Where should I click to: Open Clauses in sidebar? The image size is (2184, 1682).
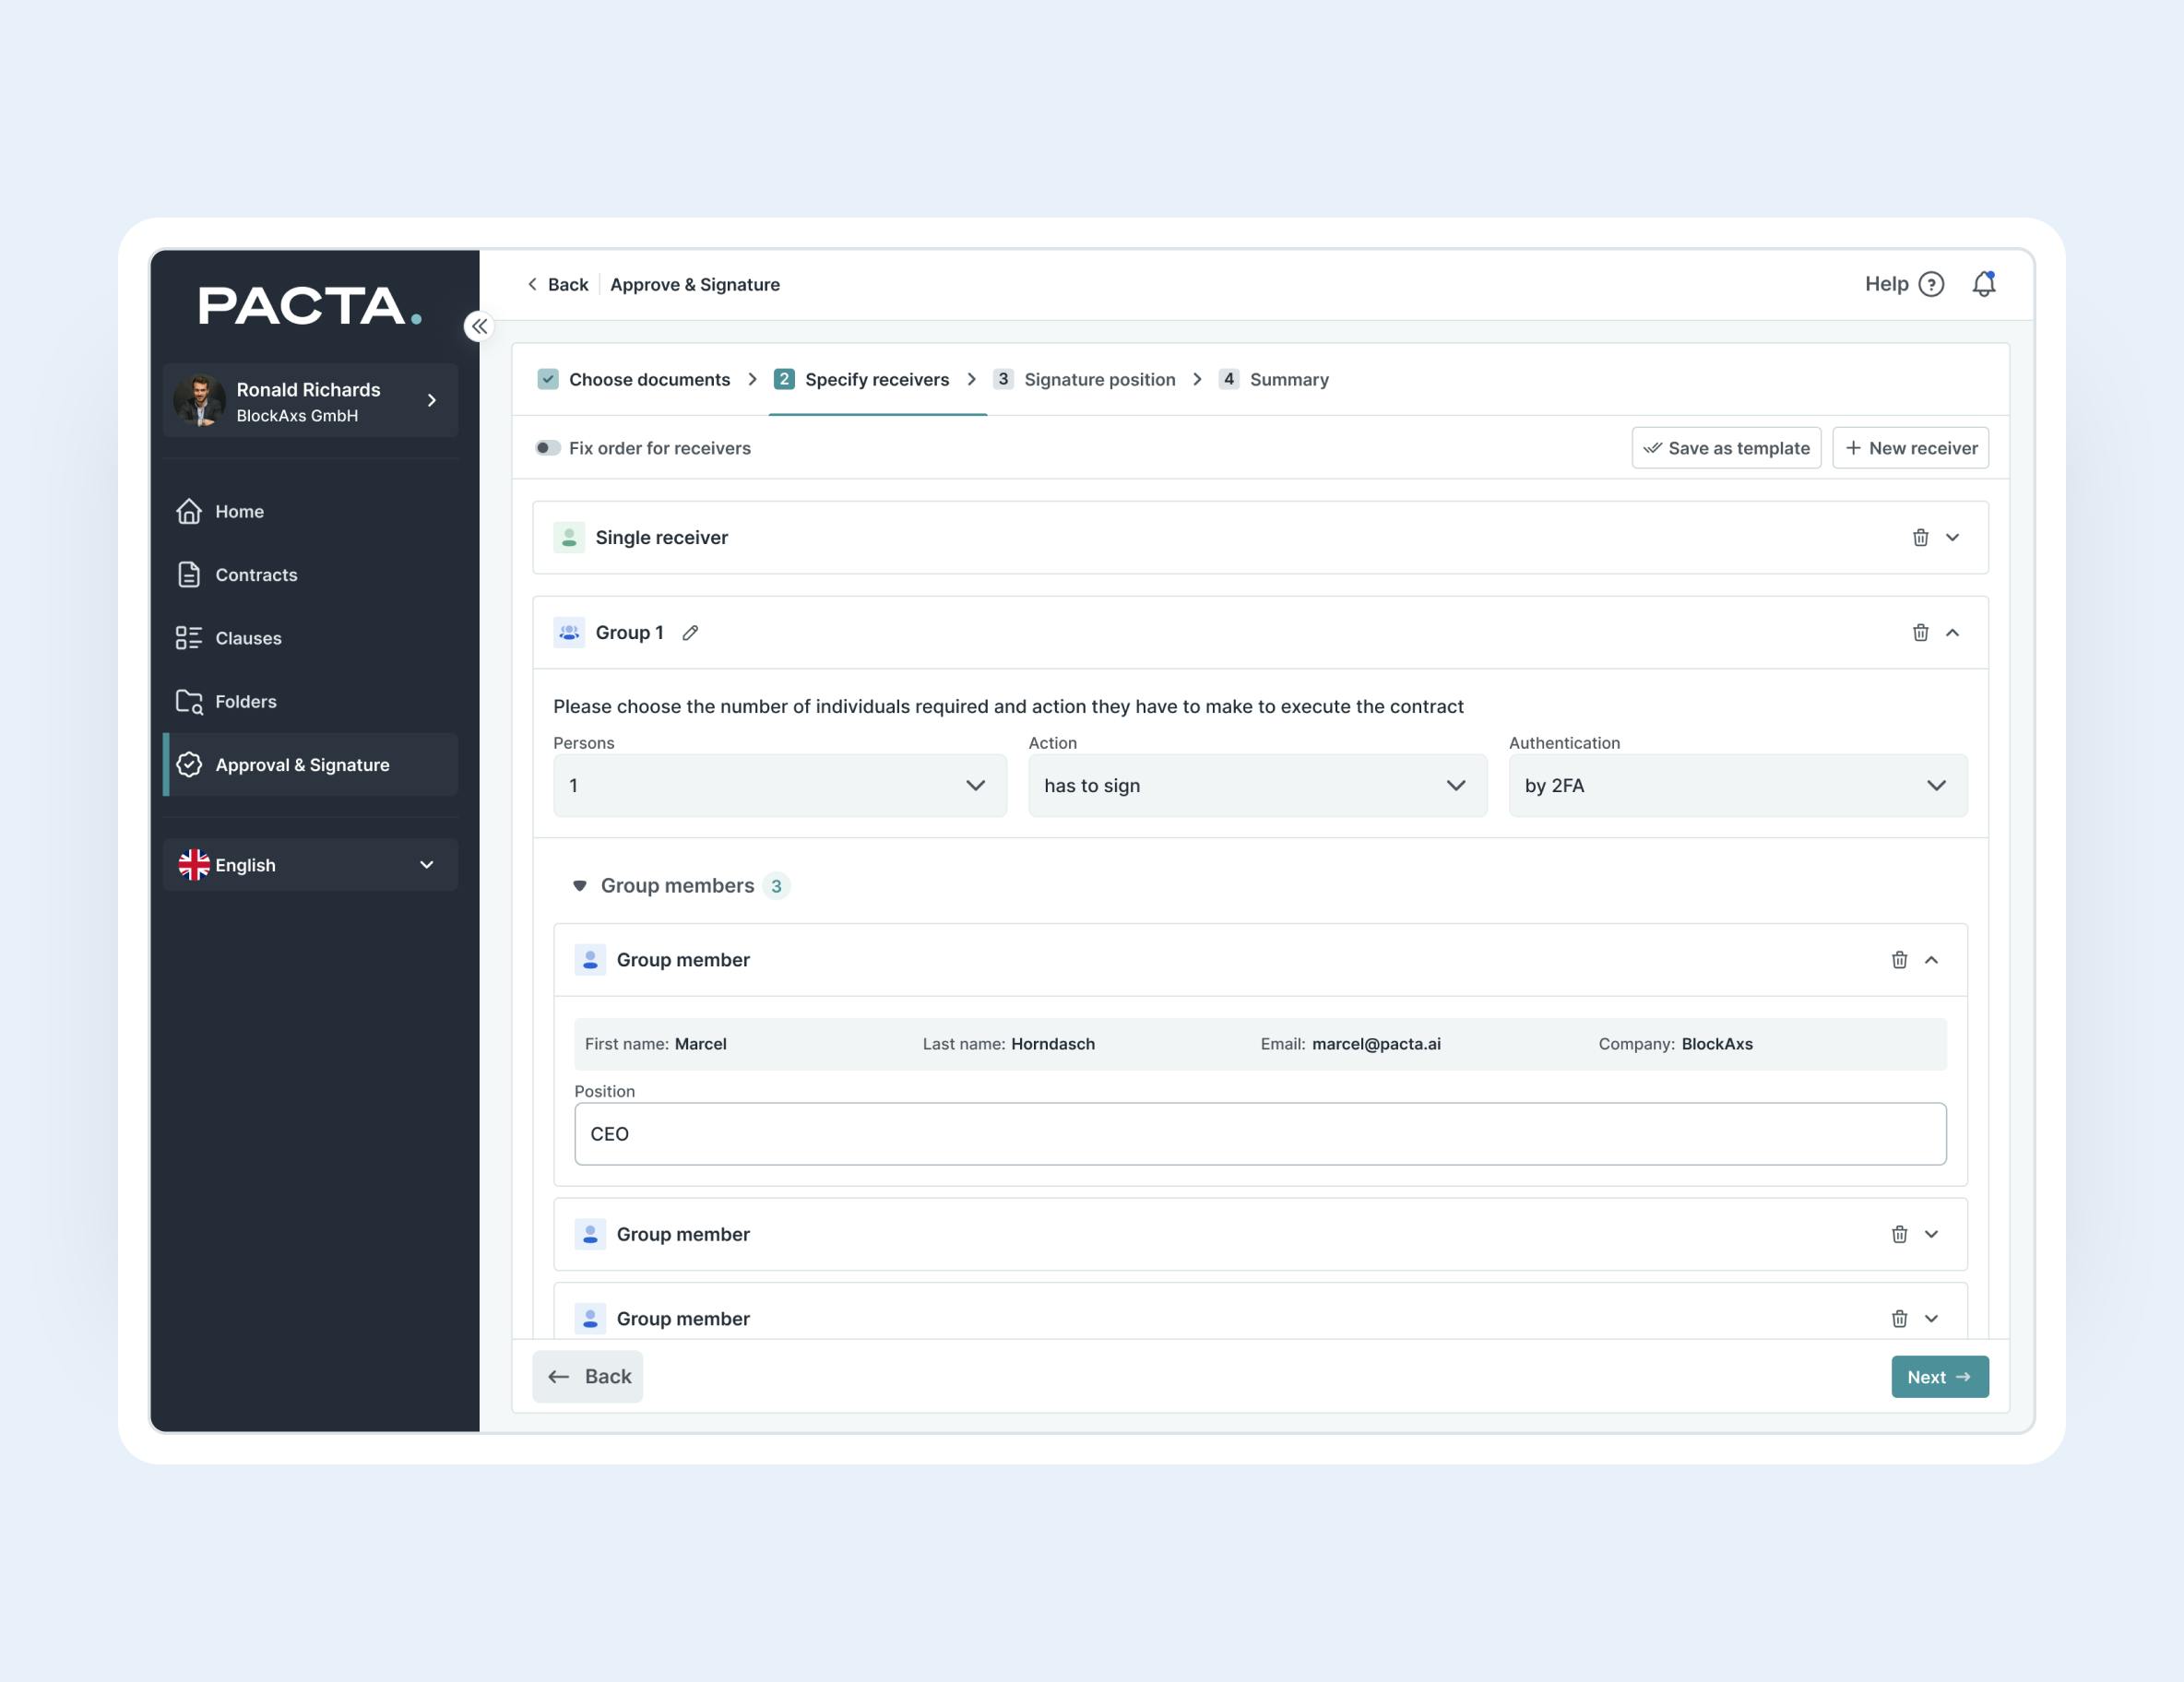[x=310, y=638]
